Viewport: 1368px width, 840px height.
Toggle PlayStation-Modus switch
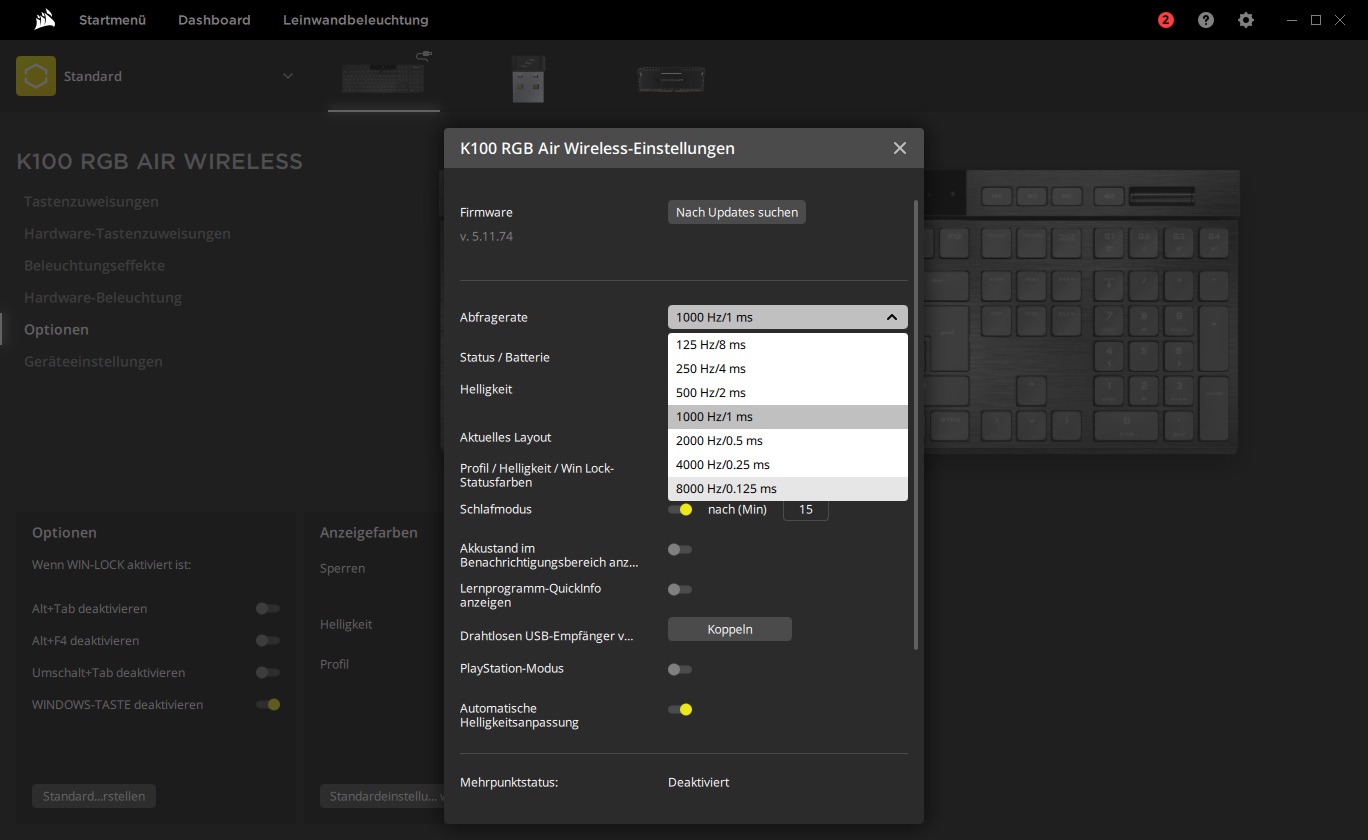(680, 669)
